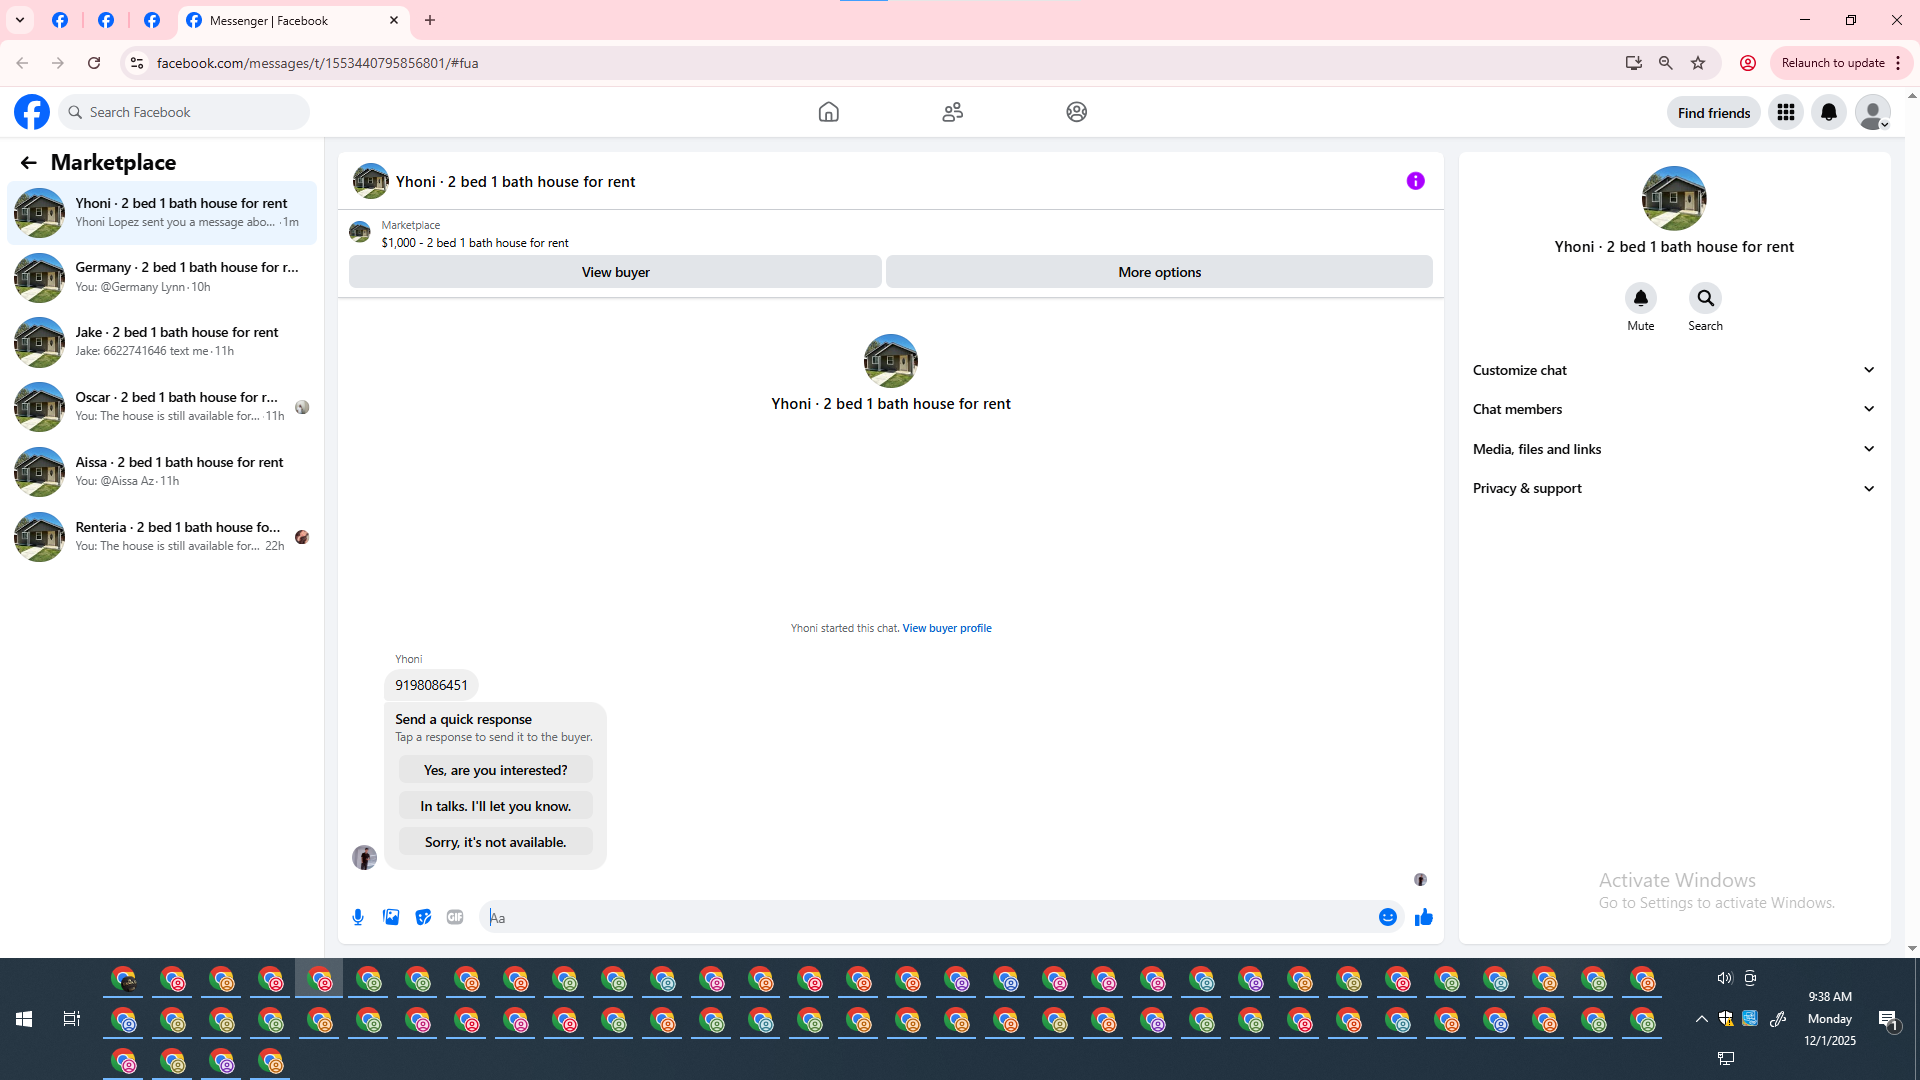Screen dimensions: 1920x1080
Task: Open the emoji picker icon
Action: [x=1387, y=917]
